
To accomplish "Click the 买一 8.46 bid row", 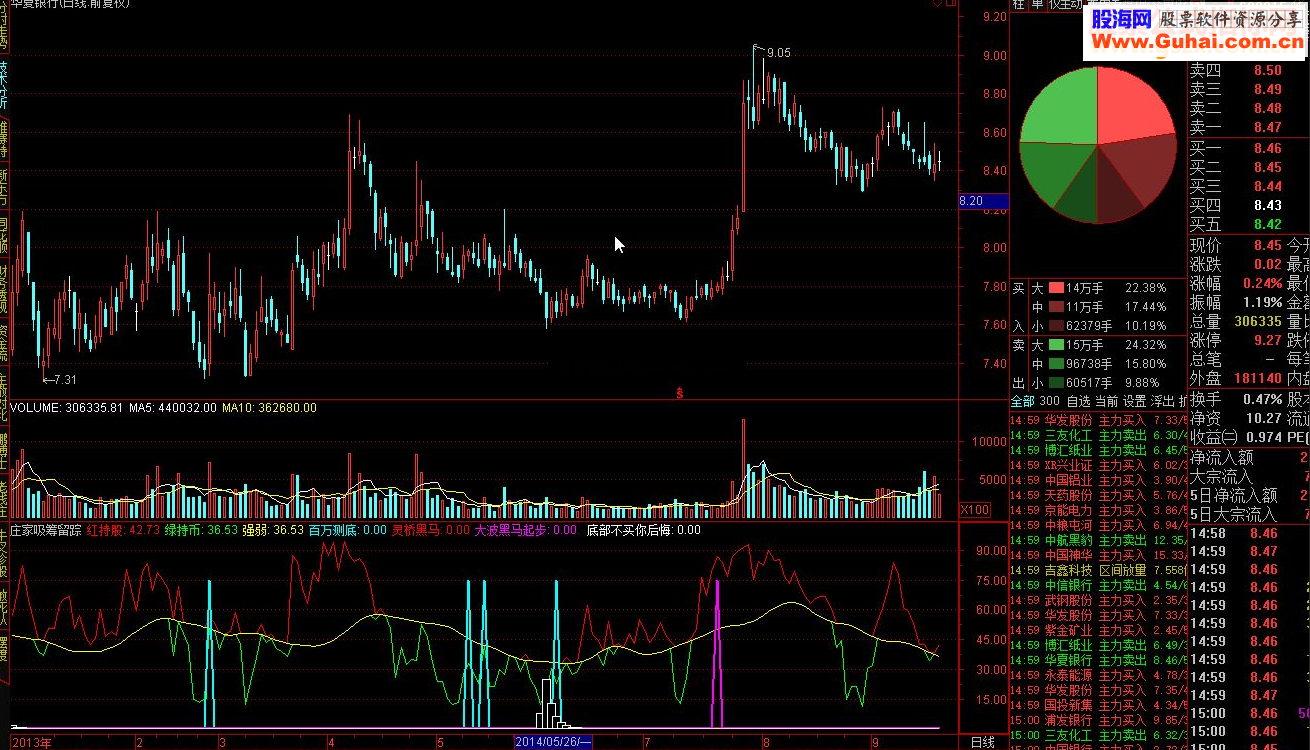I will point(1248,148).
